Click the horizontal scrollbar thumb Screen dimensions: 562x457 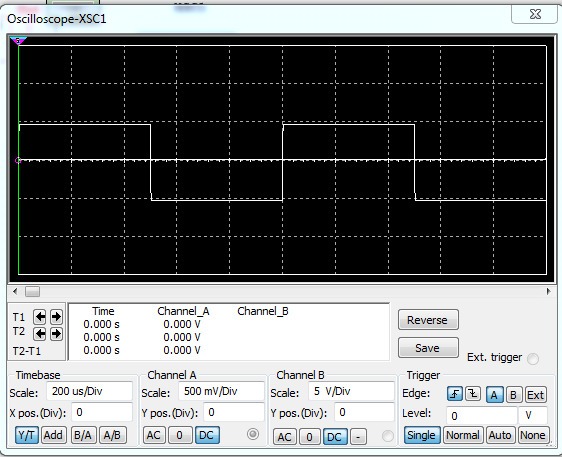[x=32, y=291]
